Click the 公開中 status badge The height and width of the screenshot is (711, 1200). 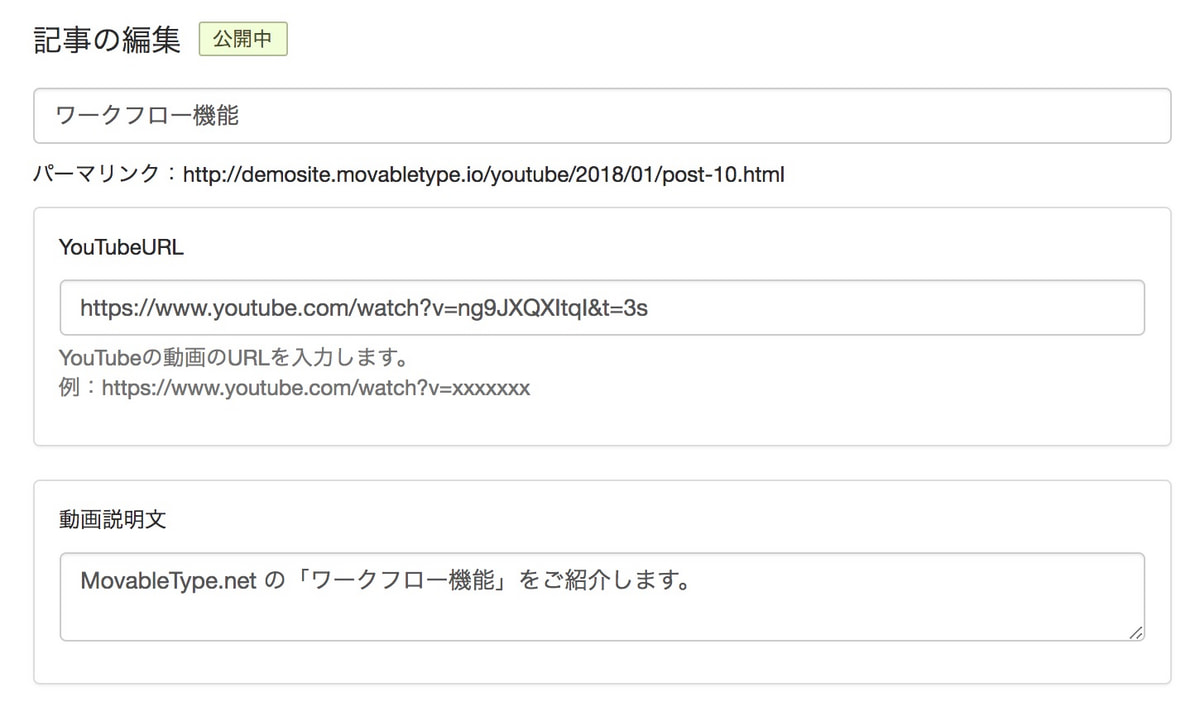(x=243, y=40)
